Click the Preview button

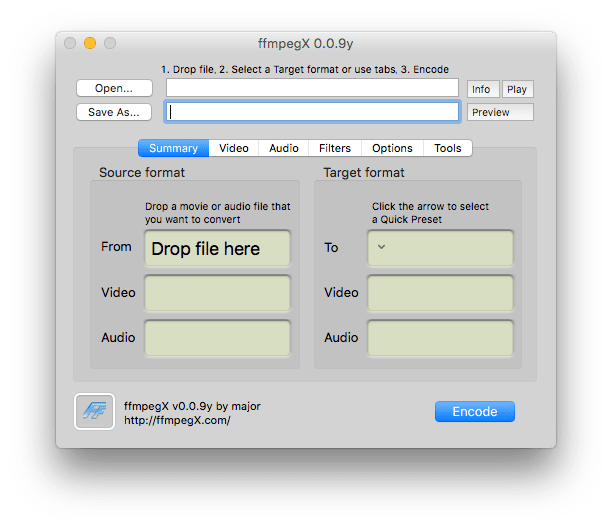click(x=500, y=112)
